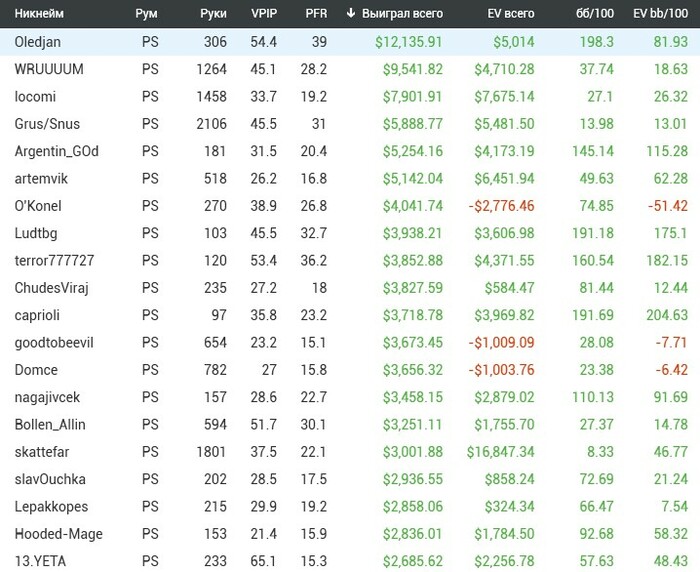
Task: Sort by the Рум column header
Action: click(x=146, y=14)
